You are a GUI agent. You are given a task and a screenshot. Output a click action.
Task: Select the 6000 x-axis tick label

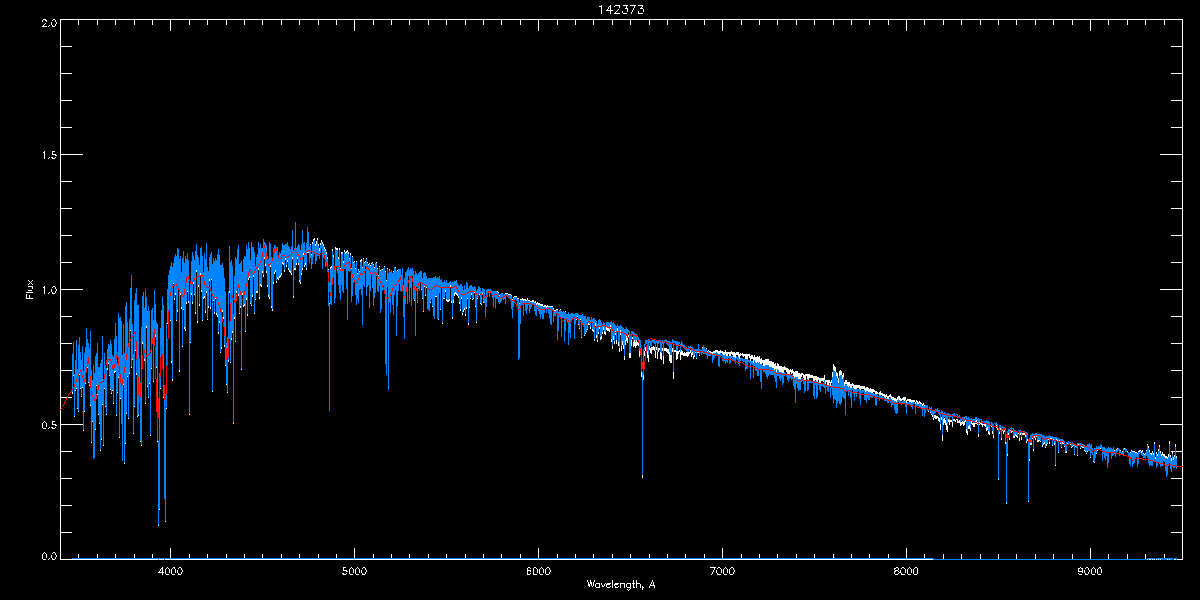tap(538, 572)
